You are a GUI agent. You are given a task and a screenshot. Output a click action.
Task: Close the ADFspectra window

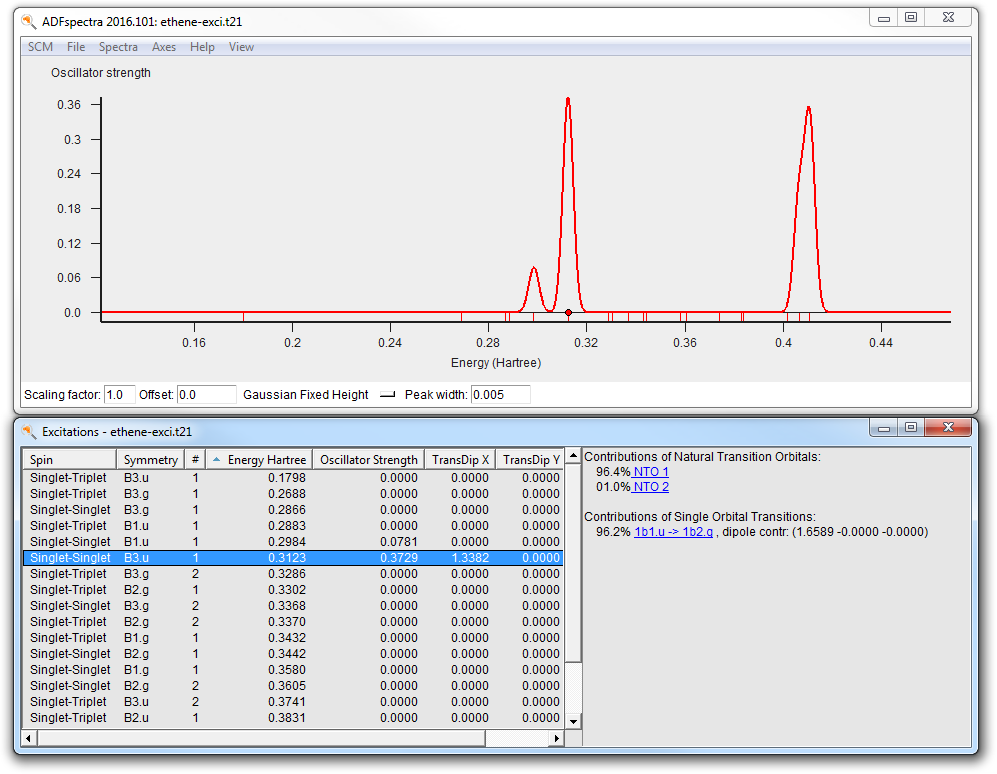pos(948,18)
